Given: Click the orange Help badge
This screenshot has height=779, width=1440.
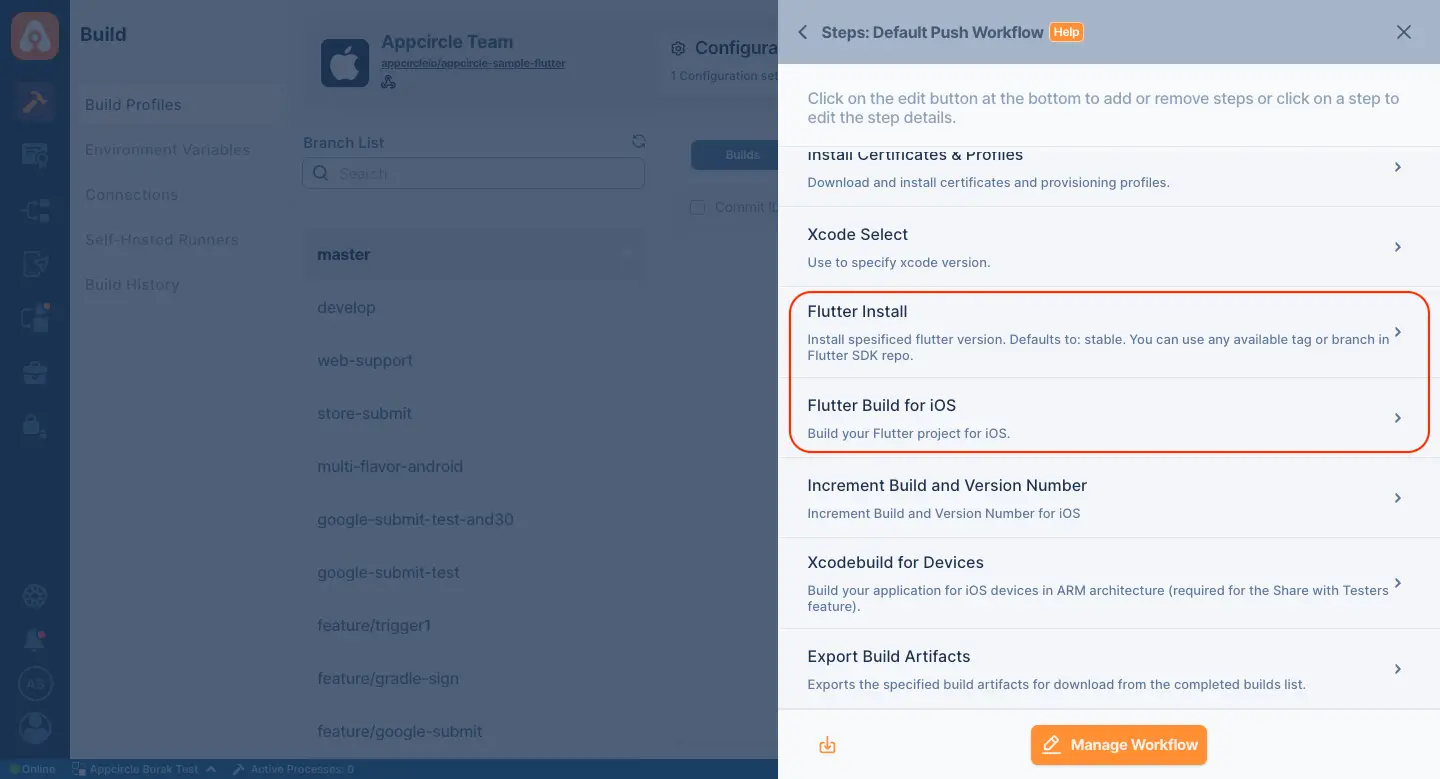Looking at the screenshot, I should coord(1066,32).
